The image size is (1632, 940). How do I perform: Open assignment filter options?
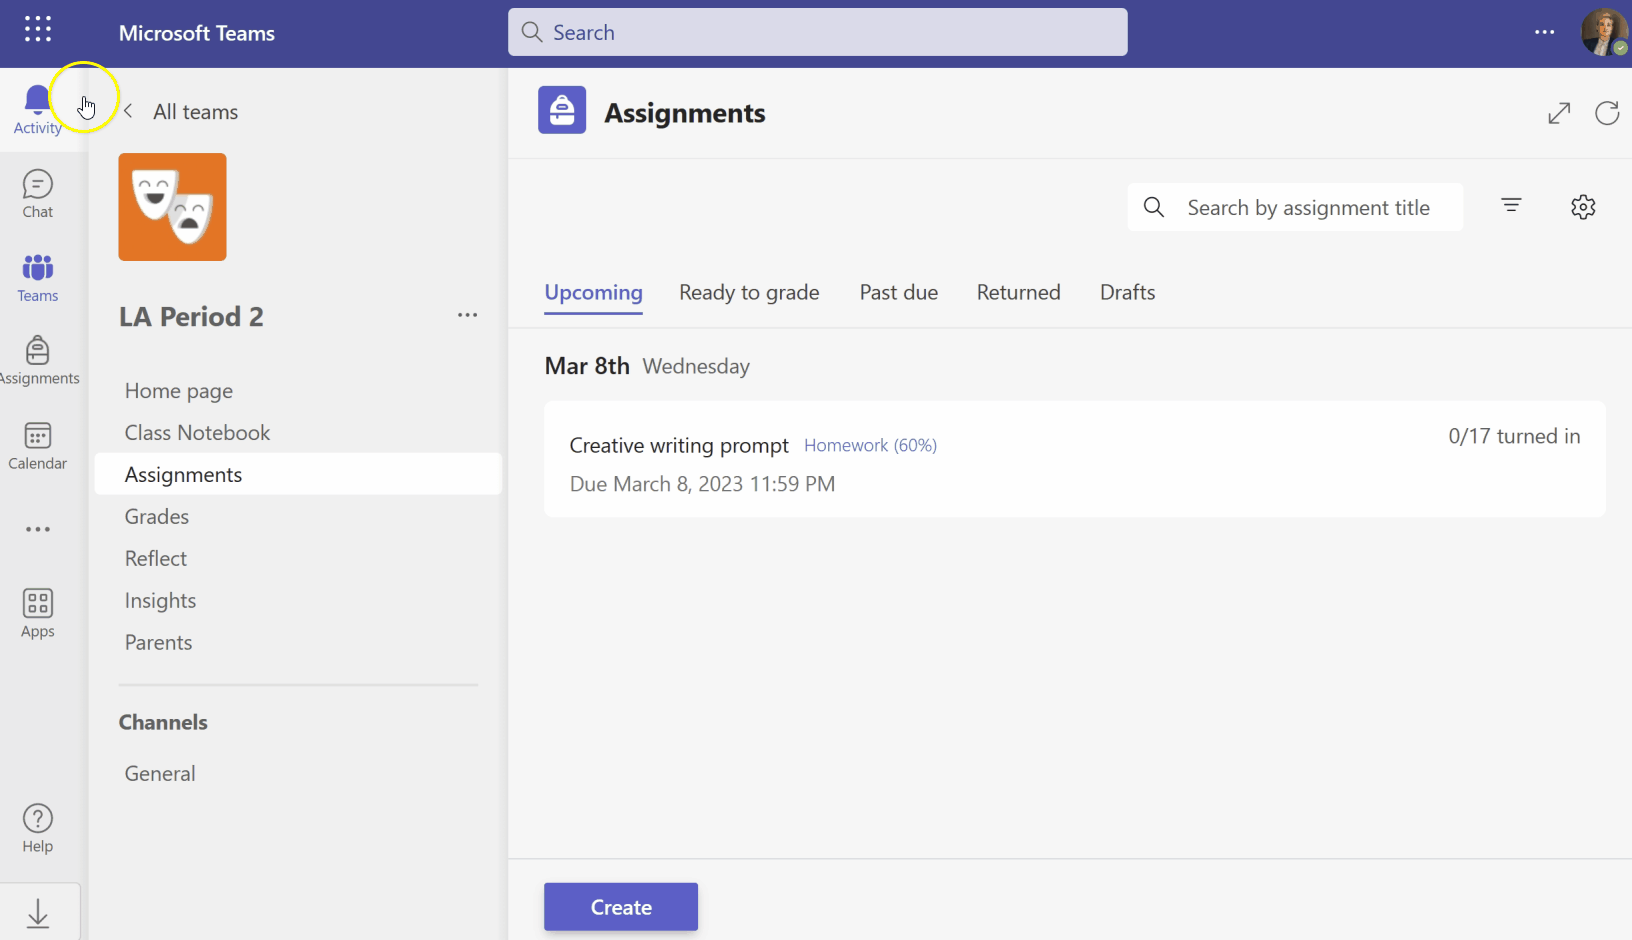pyautogui.click(x=1511, y=206)
